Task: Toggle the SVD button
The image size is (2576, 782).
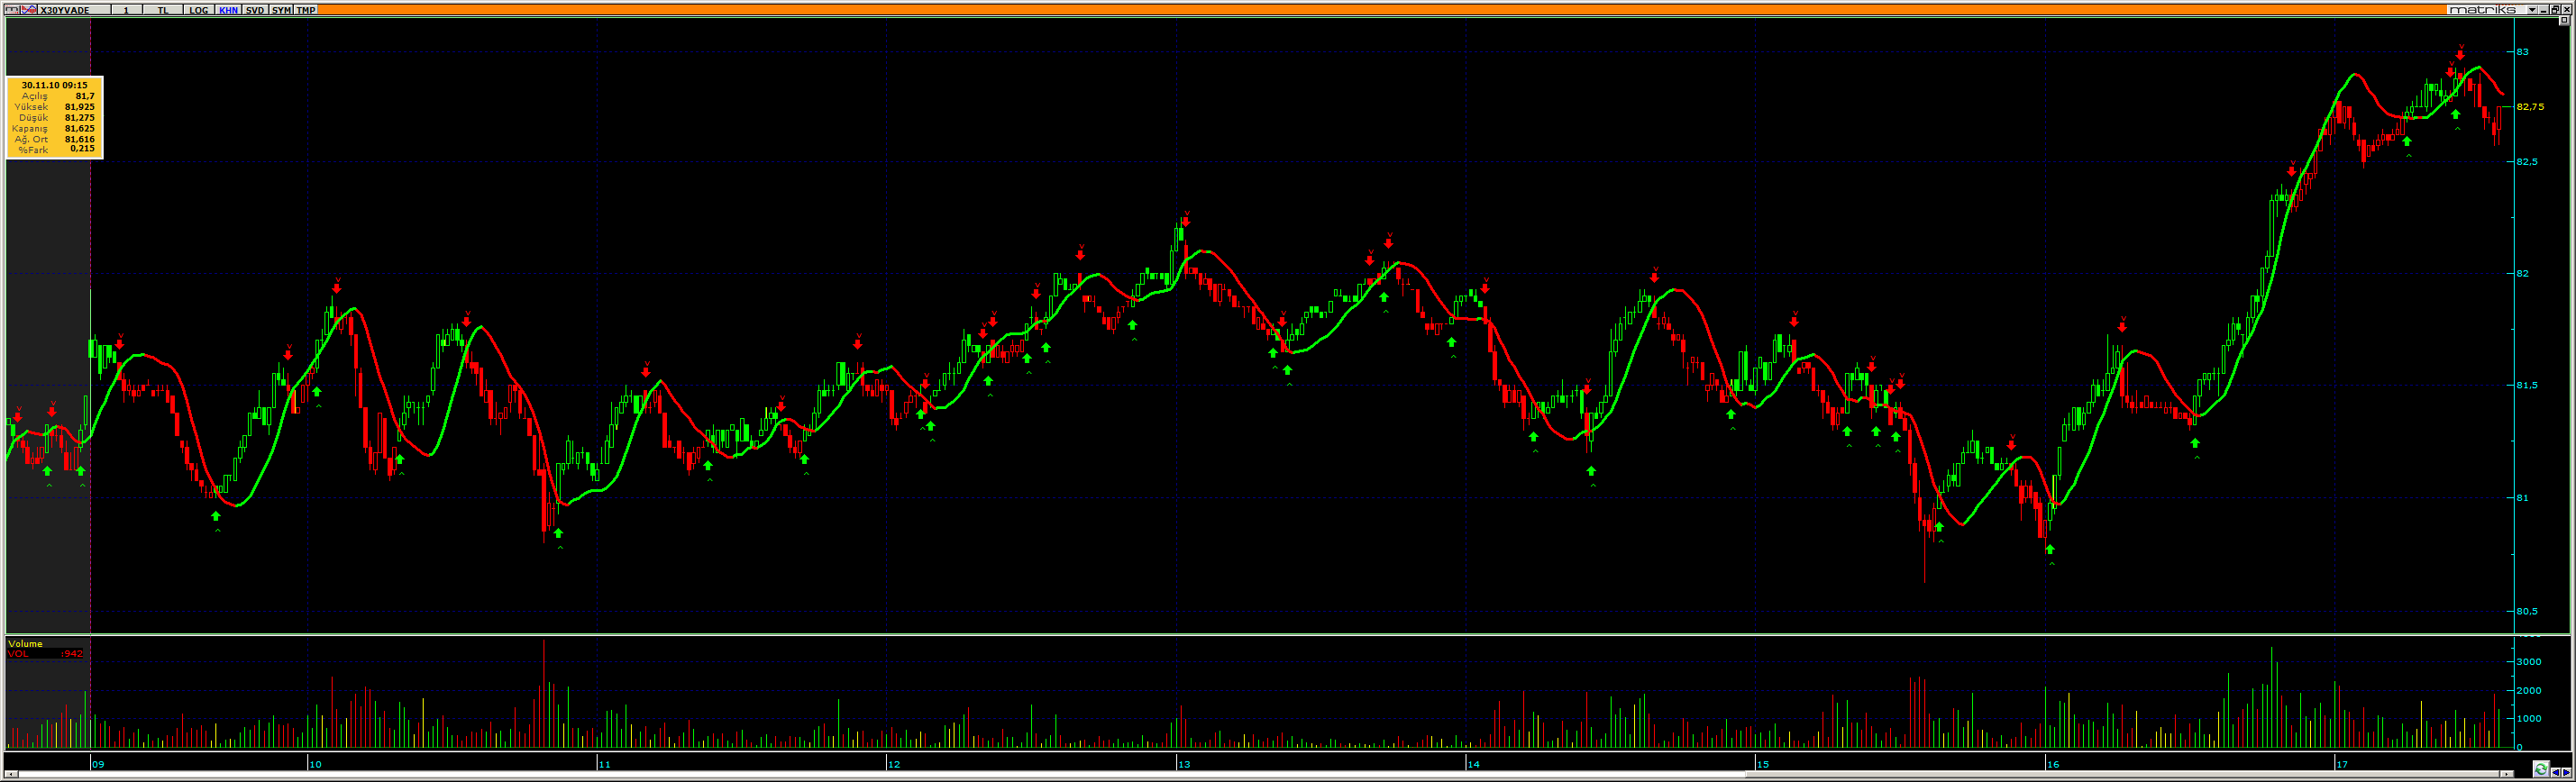Action: click(x=256, y=10)
